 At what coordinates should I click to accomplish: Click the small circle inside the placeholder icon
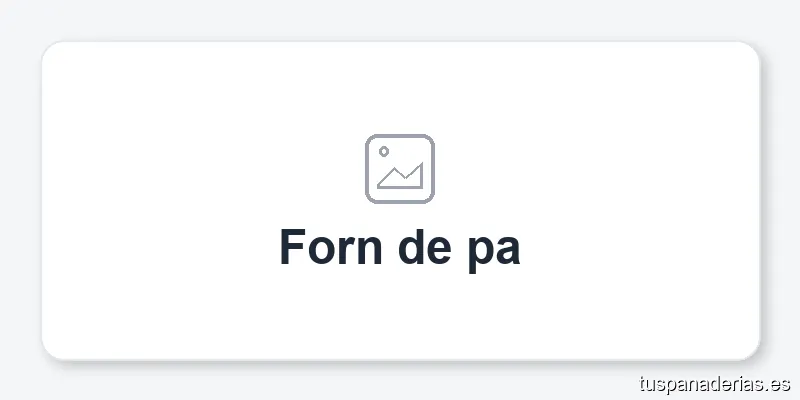pos(384,152)
